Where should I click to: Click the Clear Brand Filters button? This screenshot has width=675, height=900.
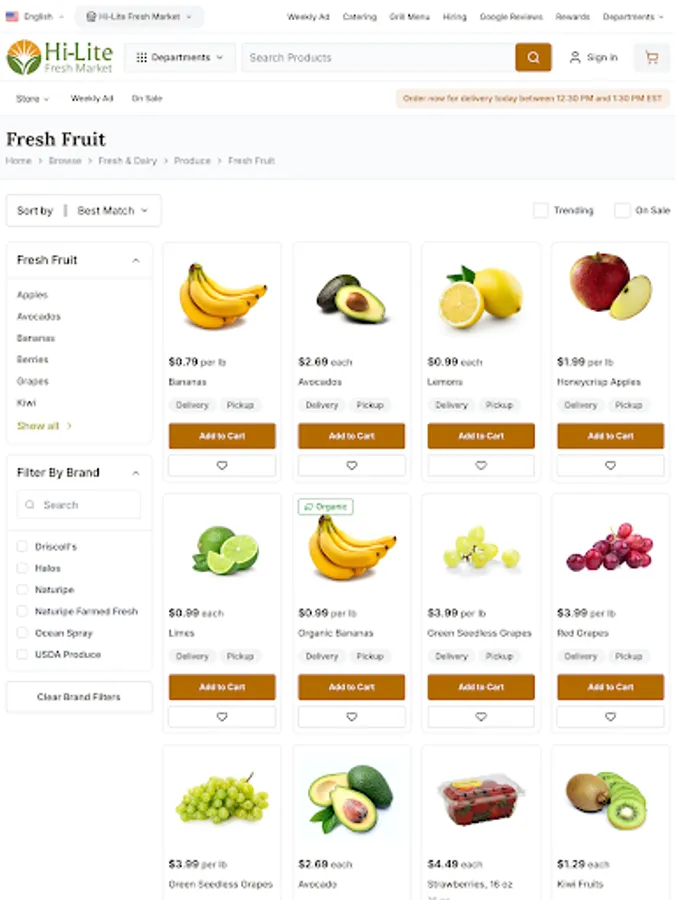point(79,697)
